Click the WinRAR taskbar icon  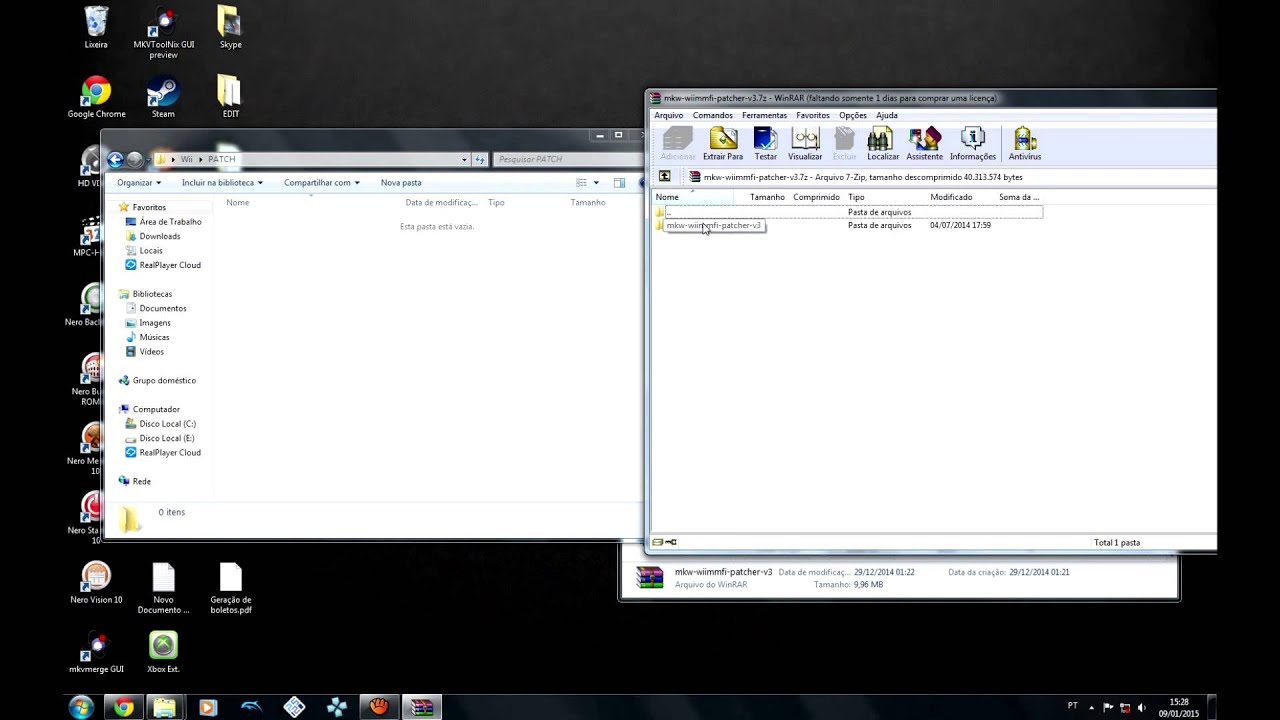422,707
